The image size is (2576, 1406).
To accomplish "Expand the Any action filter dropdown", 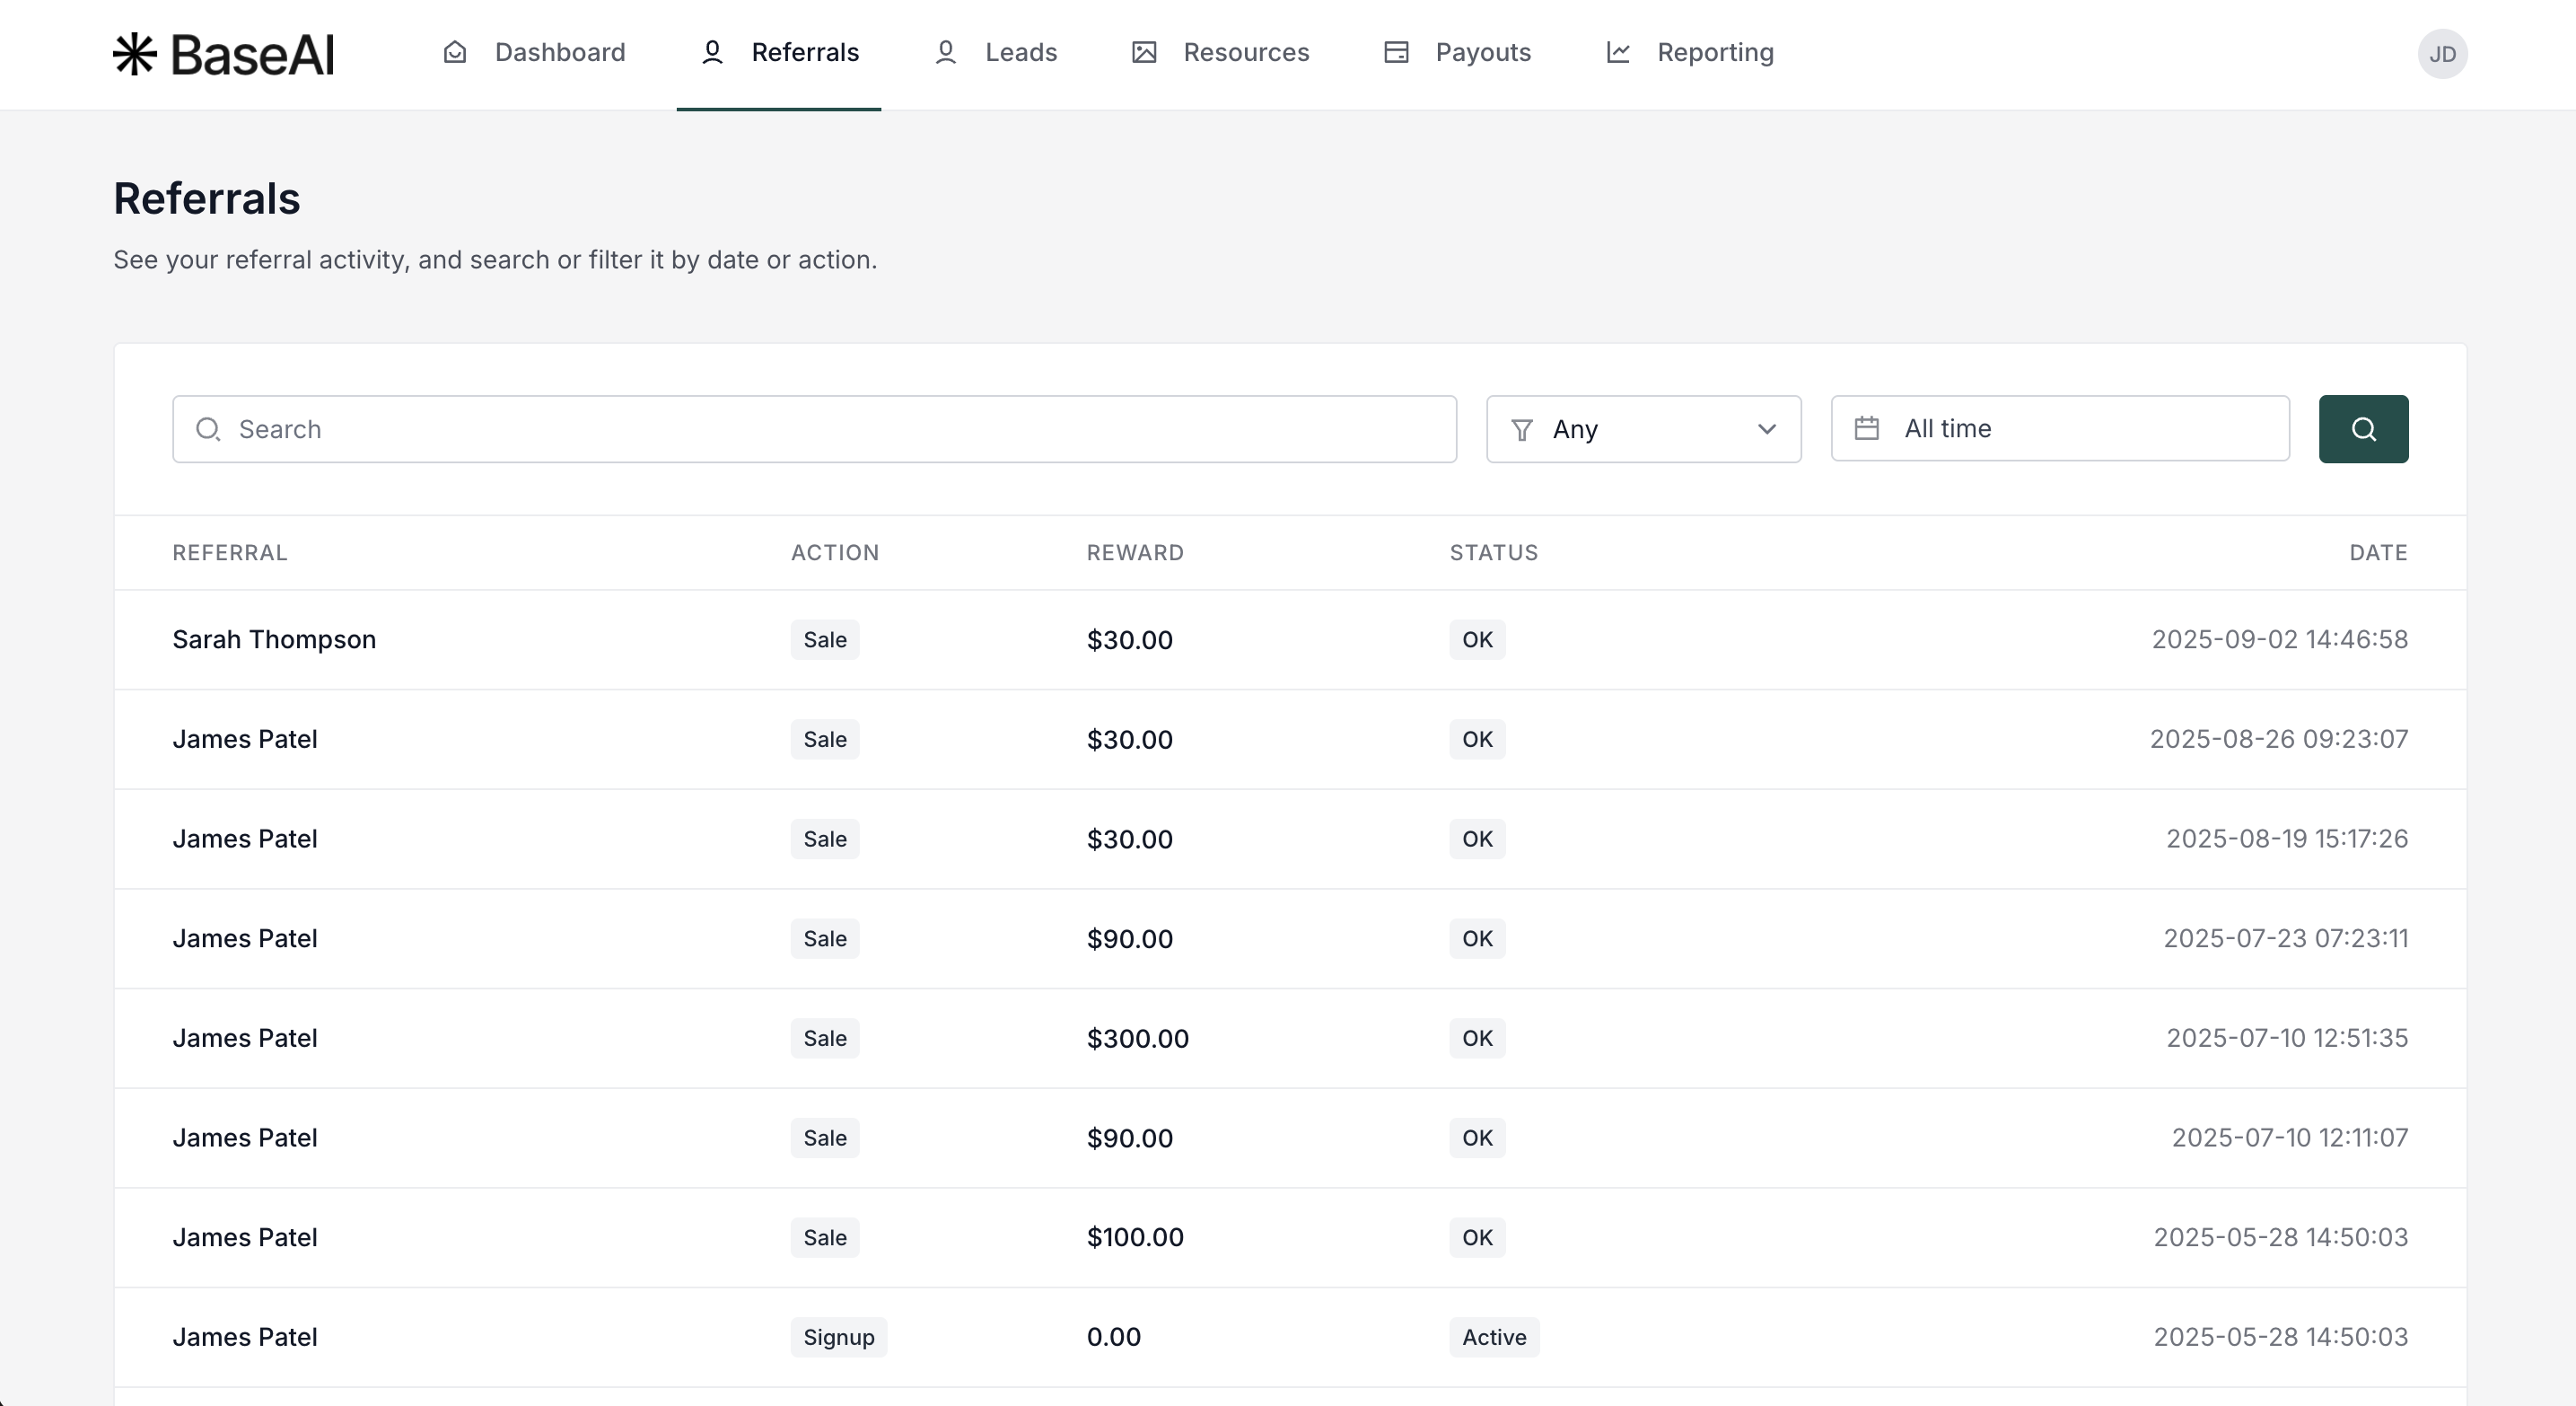I will [x=1642, y=430].
